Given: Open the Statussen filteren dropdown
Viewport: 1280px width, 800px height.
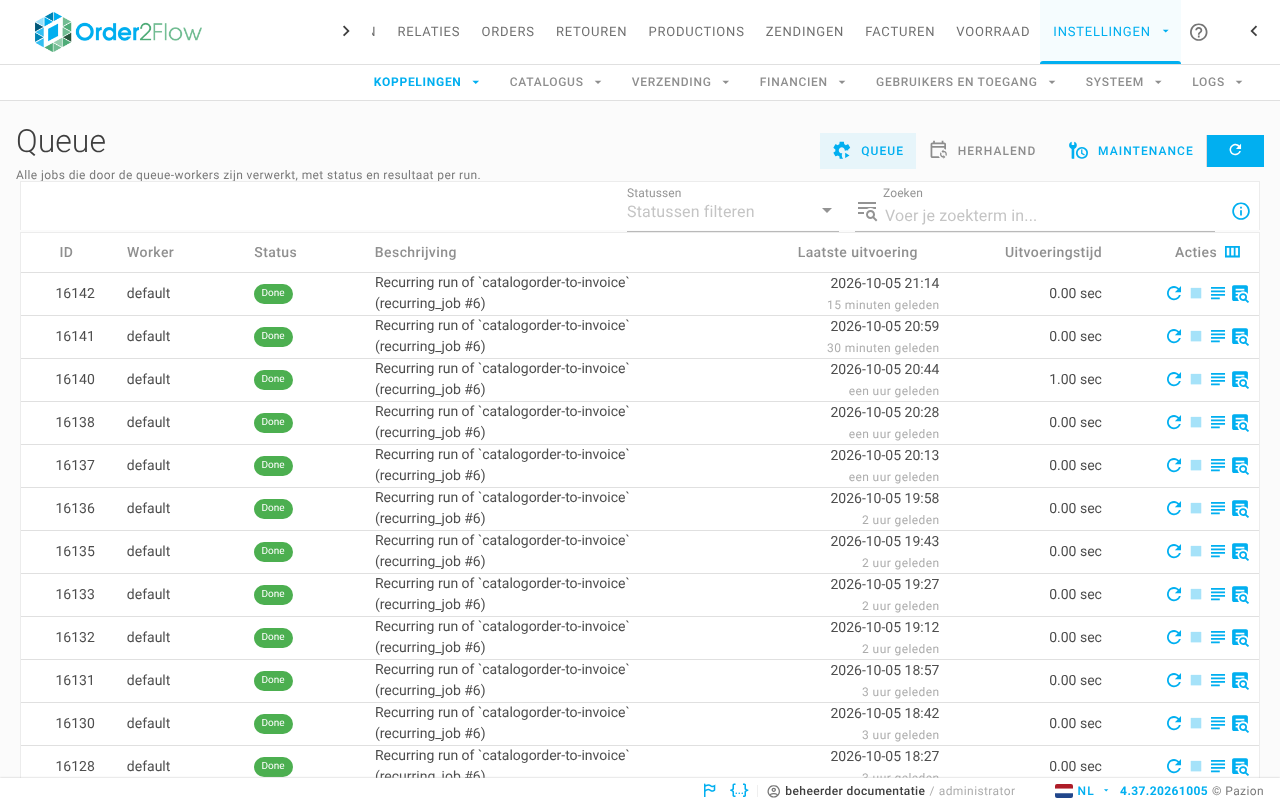Looking at the screenshot, I should tap(732, 211).
